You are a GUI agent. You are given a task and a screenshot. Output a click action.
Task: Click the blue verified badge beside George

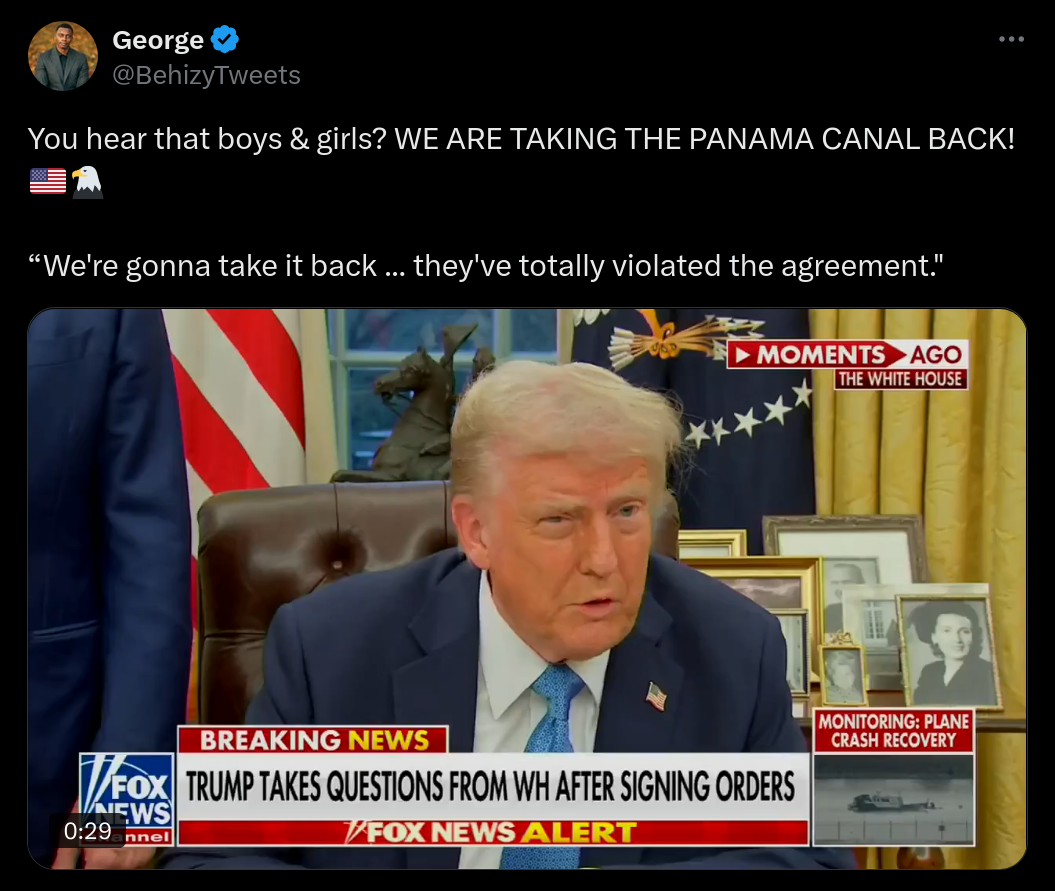(225, 40)
